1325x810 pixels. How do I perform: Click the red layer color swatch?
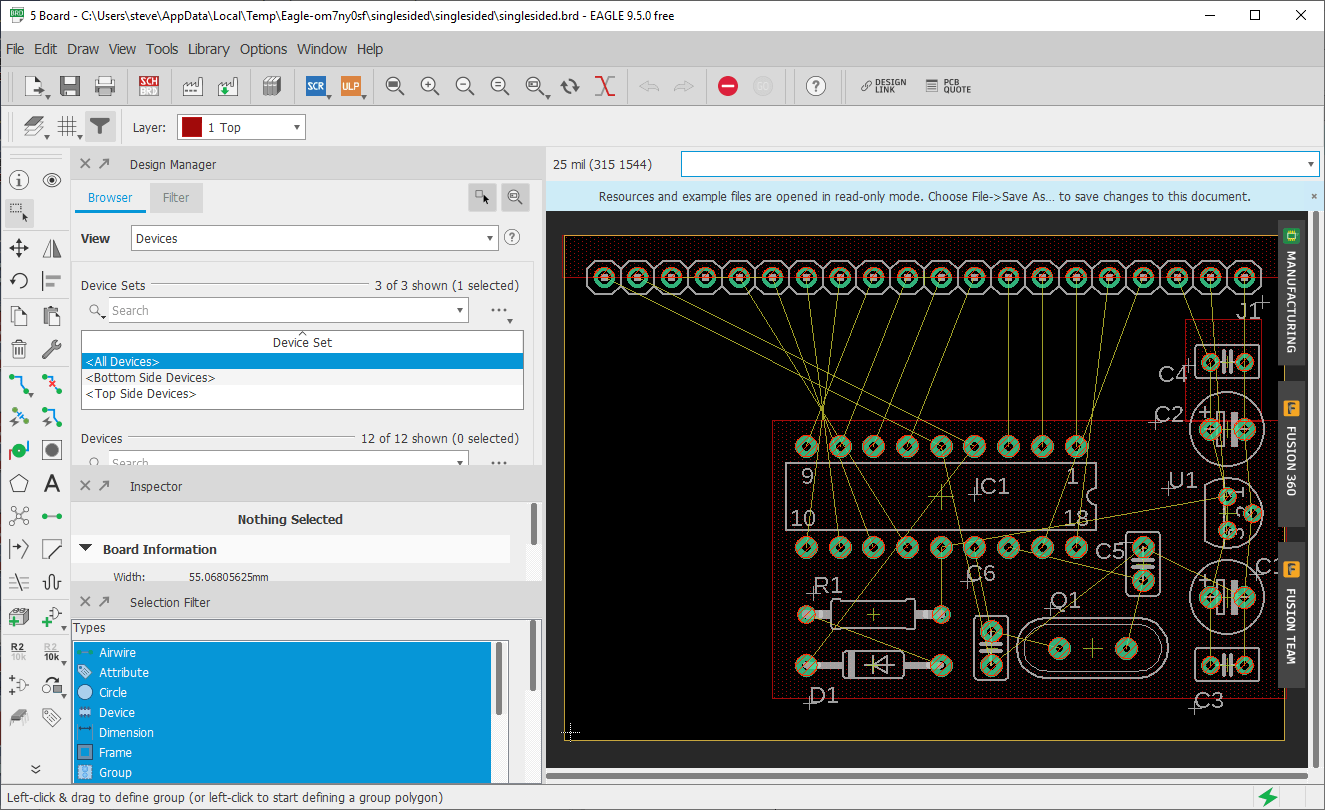pos(190,127)
